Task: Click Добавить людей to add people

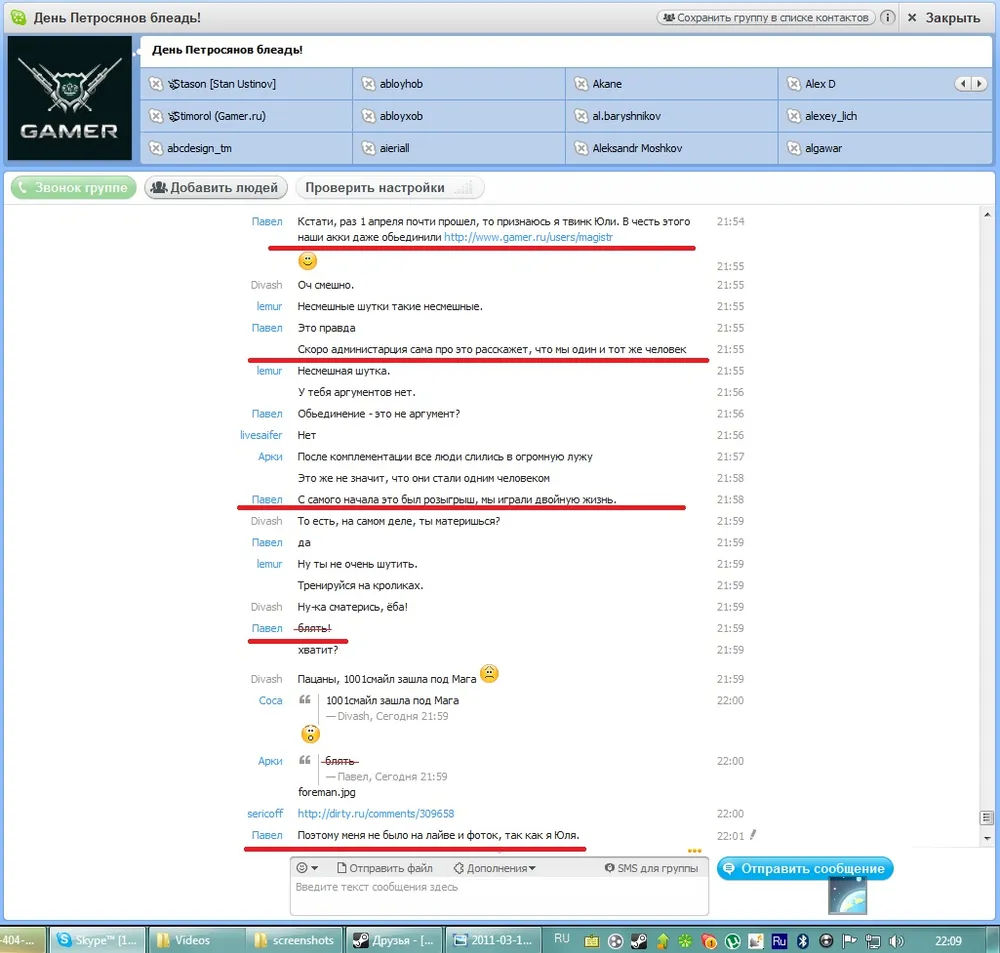Action: [216, 188]
